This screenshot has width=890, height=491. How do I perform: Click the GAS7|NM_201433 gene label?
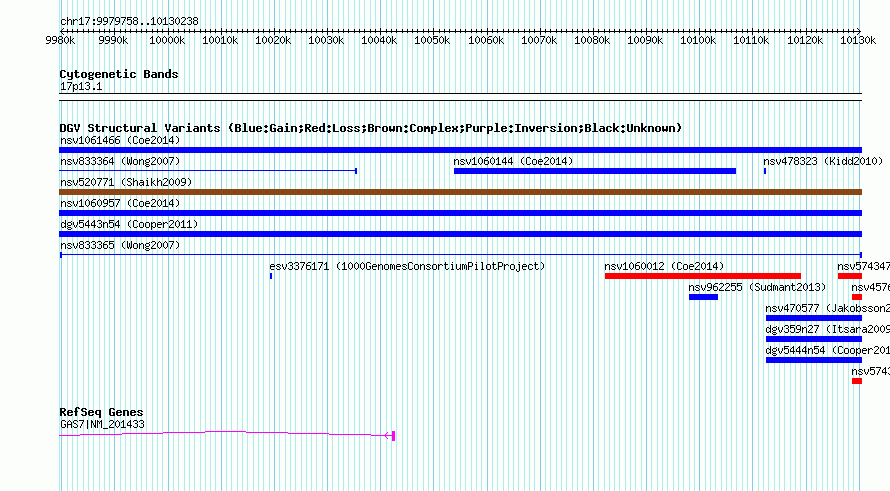coord(102,424)
